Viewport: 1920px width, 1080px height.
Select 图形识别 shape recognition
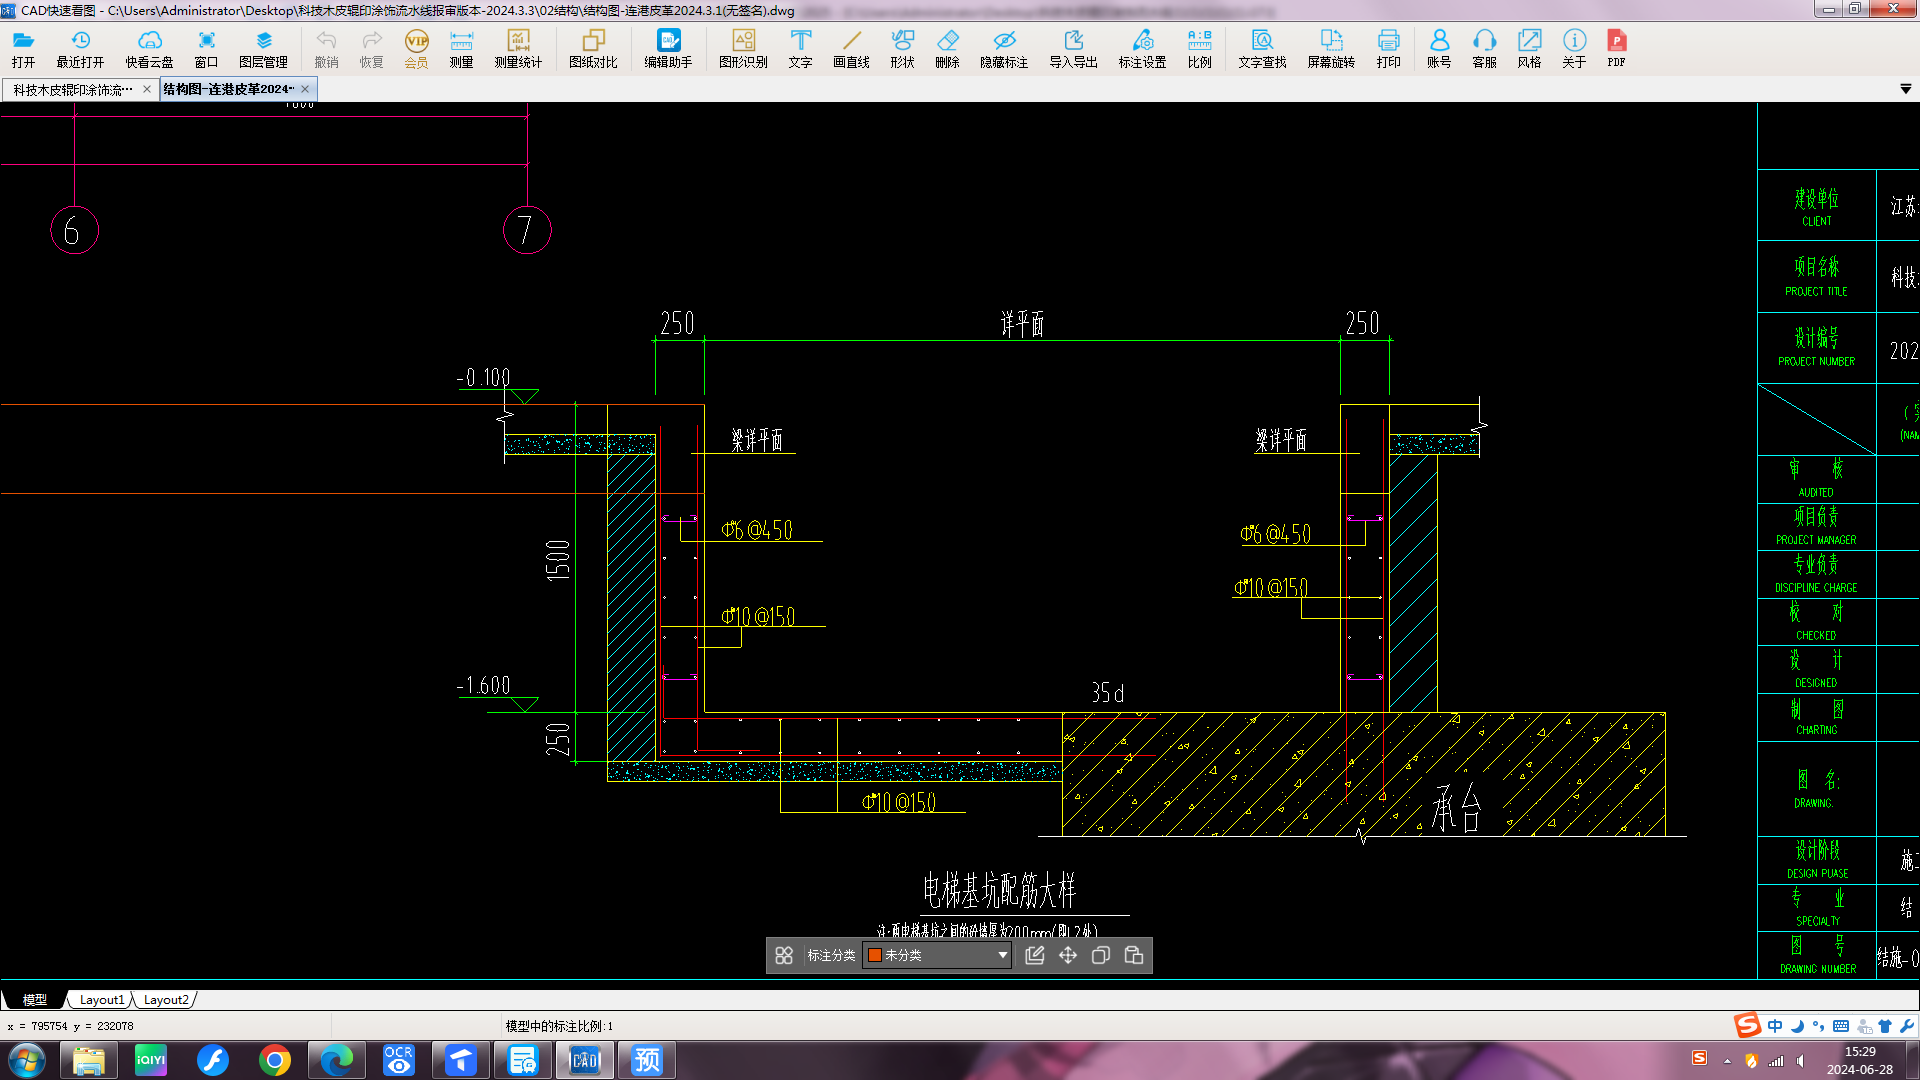tap(743, 48)
